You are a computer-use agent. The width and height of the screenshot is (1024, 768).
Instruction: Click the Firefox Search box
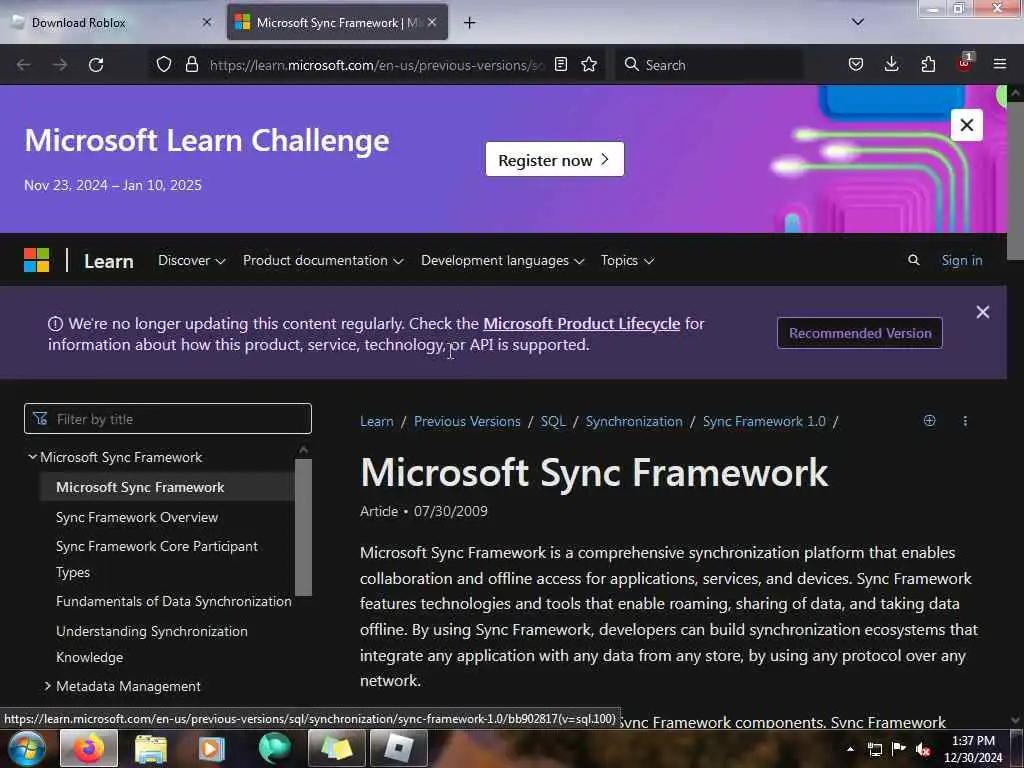(x=709, y=65)
